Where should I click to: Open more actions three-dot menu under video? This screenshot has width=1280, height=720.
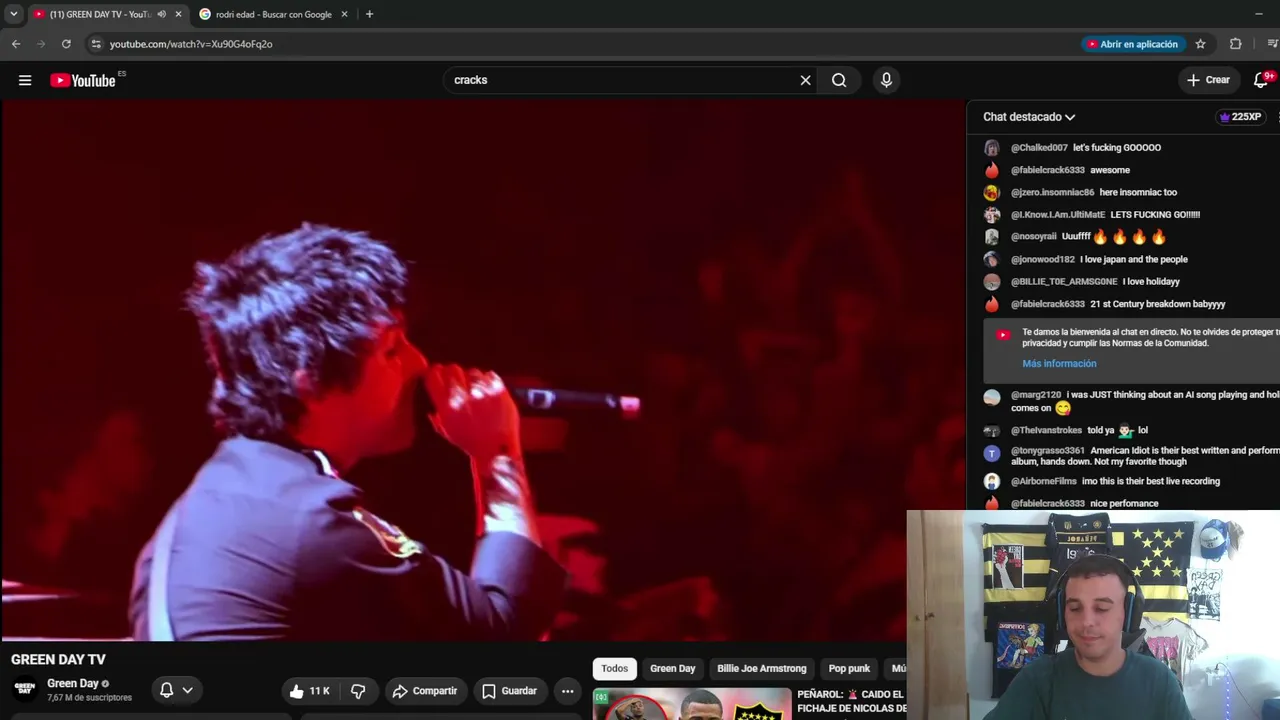click(x=567, y=691)
